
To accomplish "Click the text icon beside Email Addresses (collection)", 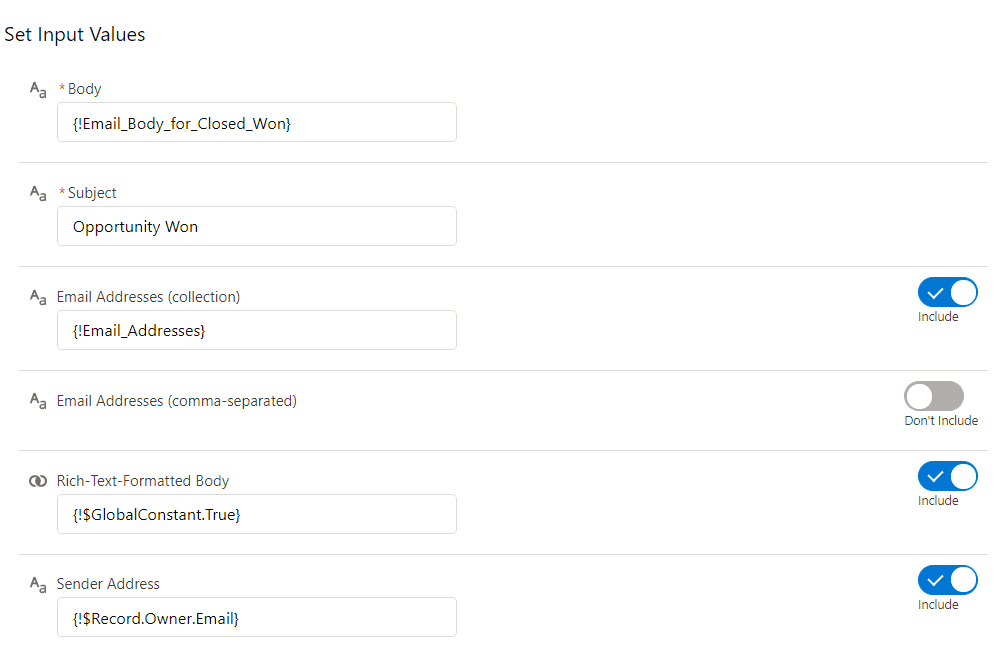I will tap(38, 297).
